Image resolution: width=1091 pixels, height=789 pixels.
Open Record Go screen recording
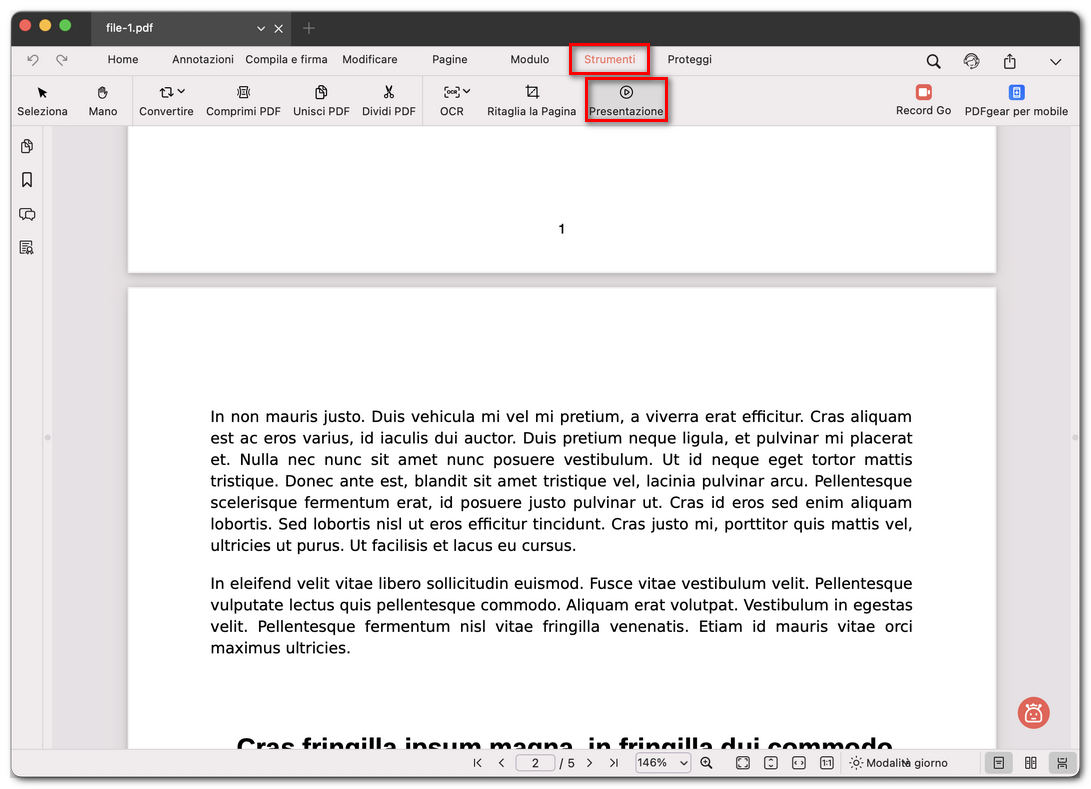pyautogui.click(x=923, y=100)
